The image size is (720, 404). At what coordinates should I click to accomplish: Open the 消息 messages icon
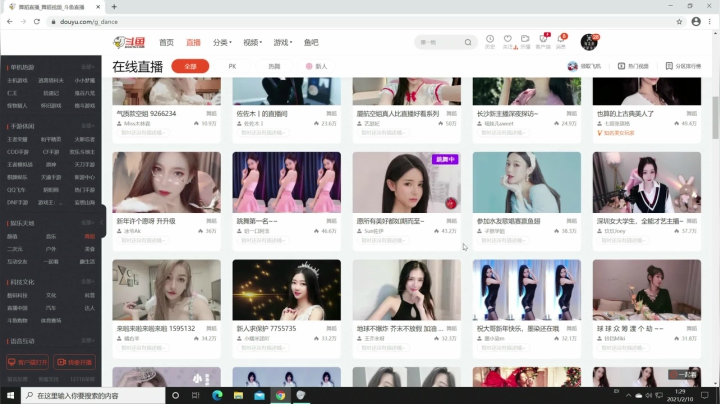(561, 41)
